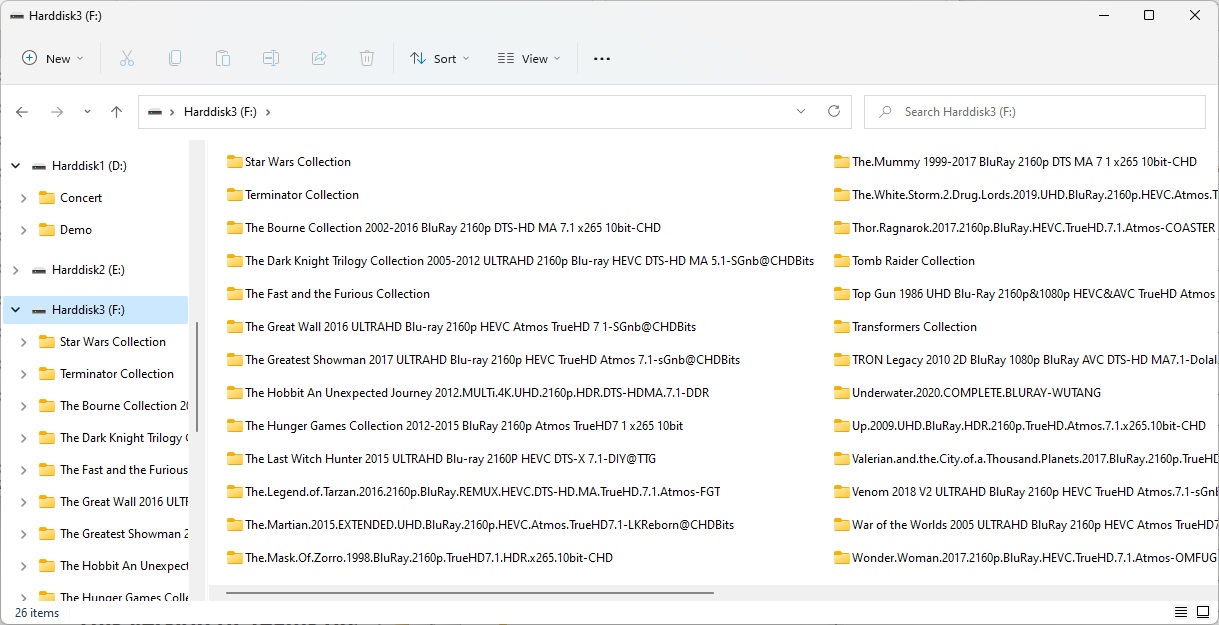1219x625 pixels.
Task: Expand the Harddisk2 (E:) tree node
Action: click(x=15, y=270)
